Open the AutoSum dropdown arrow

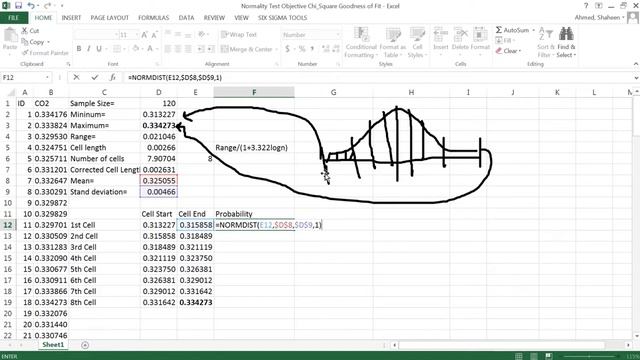click(533, 30)
